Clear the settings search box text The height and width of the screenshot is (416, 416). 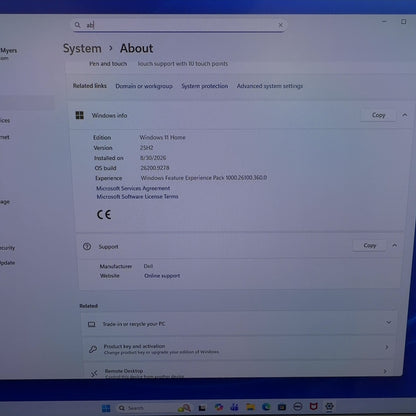[281, 25]
